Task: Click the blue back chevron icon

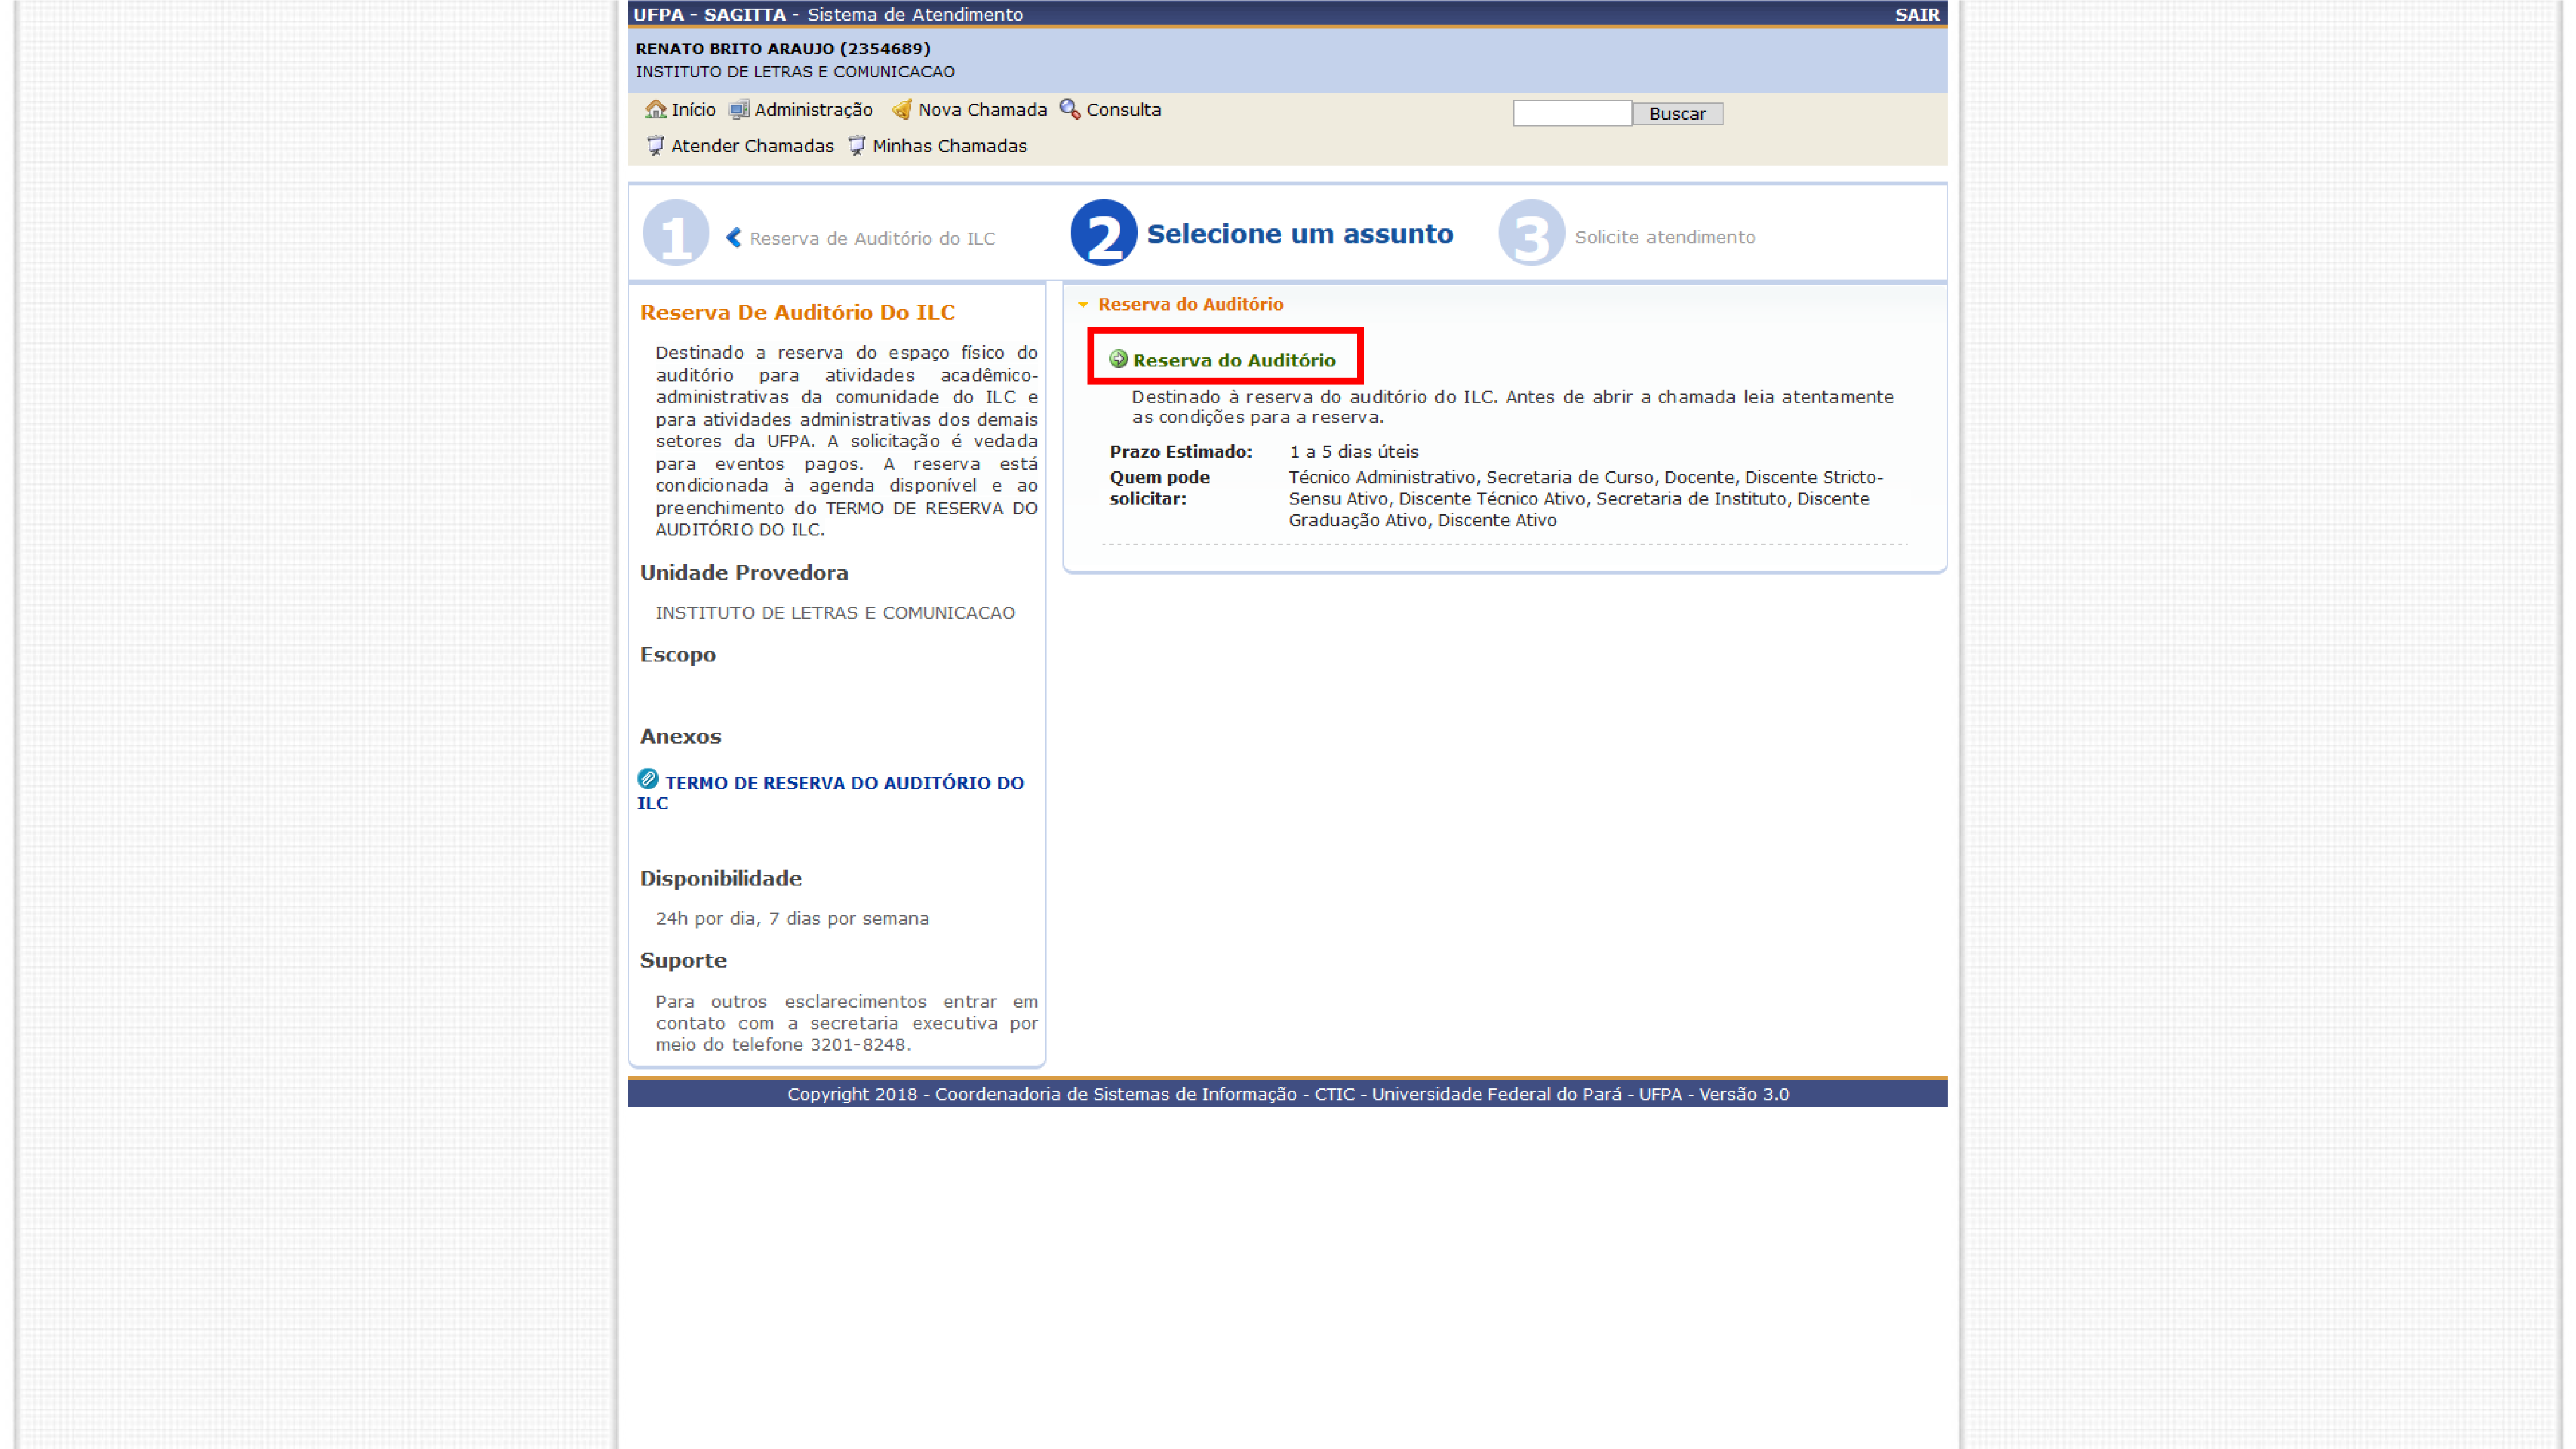Action: click(733, 237)
